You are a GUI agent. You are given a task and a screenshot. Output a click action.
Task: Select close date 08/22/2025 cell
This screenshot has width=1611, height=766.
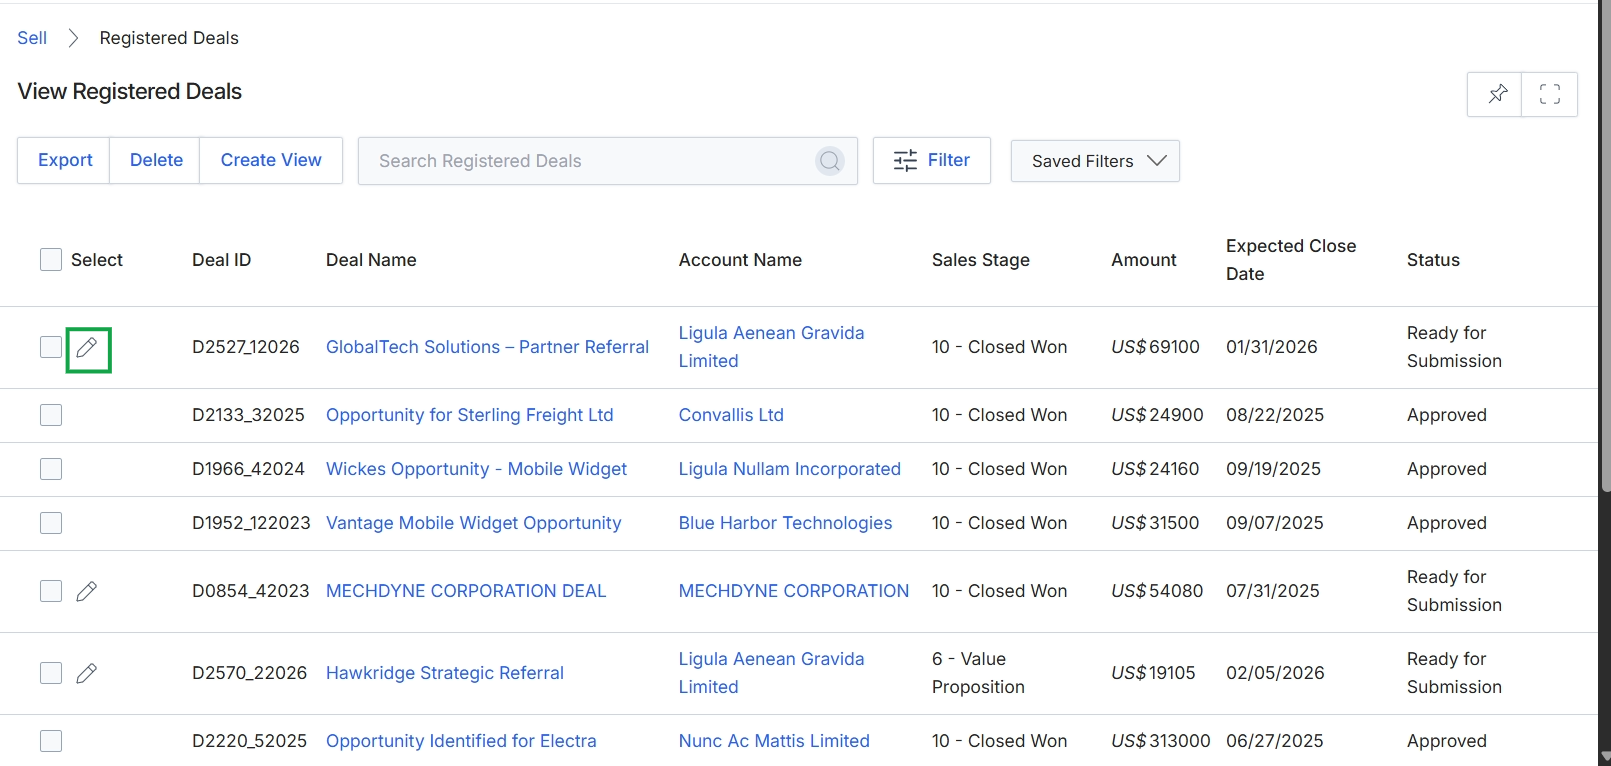click(1275, 415)
